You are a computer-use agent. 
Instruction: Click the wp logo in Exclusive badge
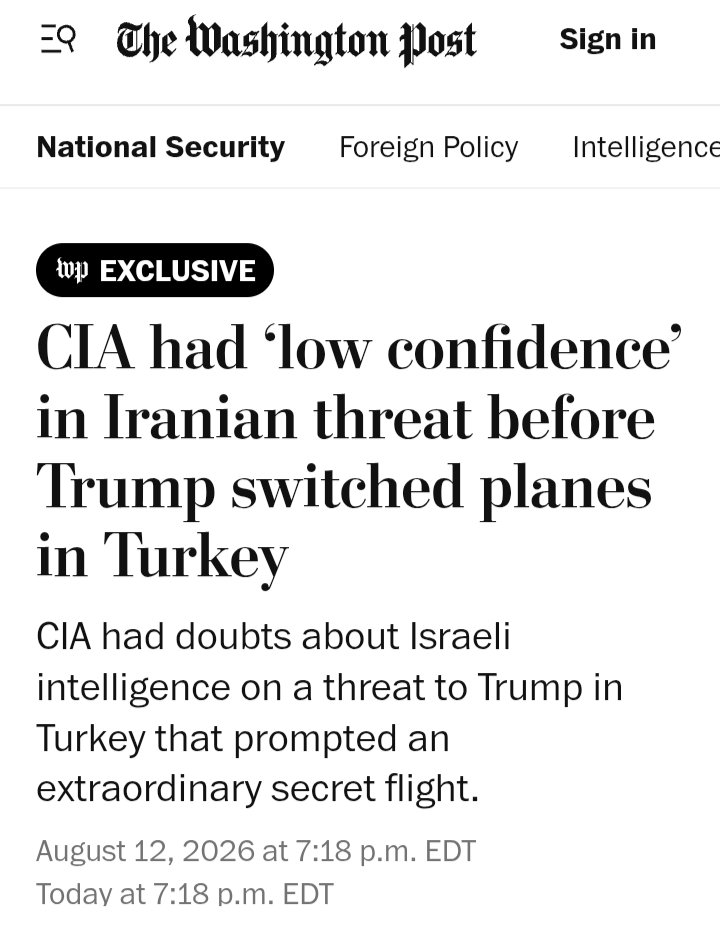(x=72, y=270)
